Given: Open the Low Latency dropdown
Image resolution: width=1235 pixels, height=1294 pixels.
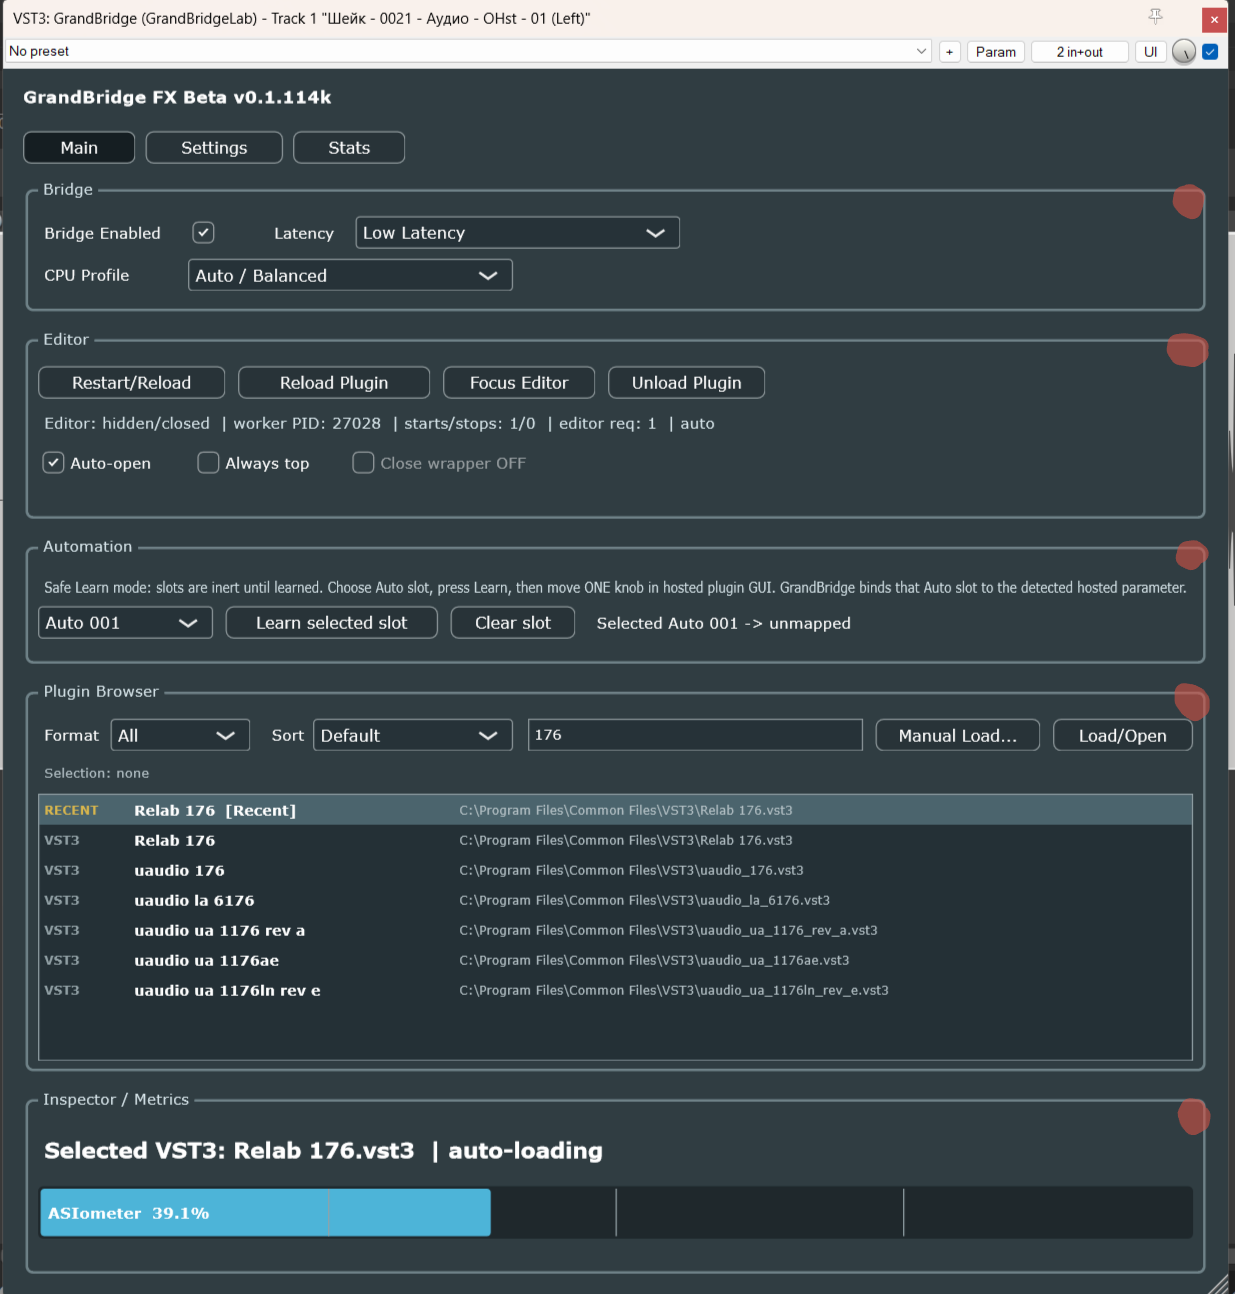Looking at the screenshot, I should [518, 233].
